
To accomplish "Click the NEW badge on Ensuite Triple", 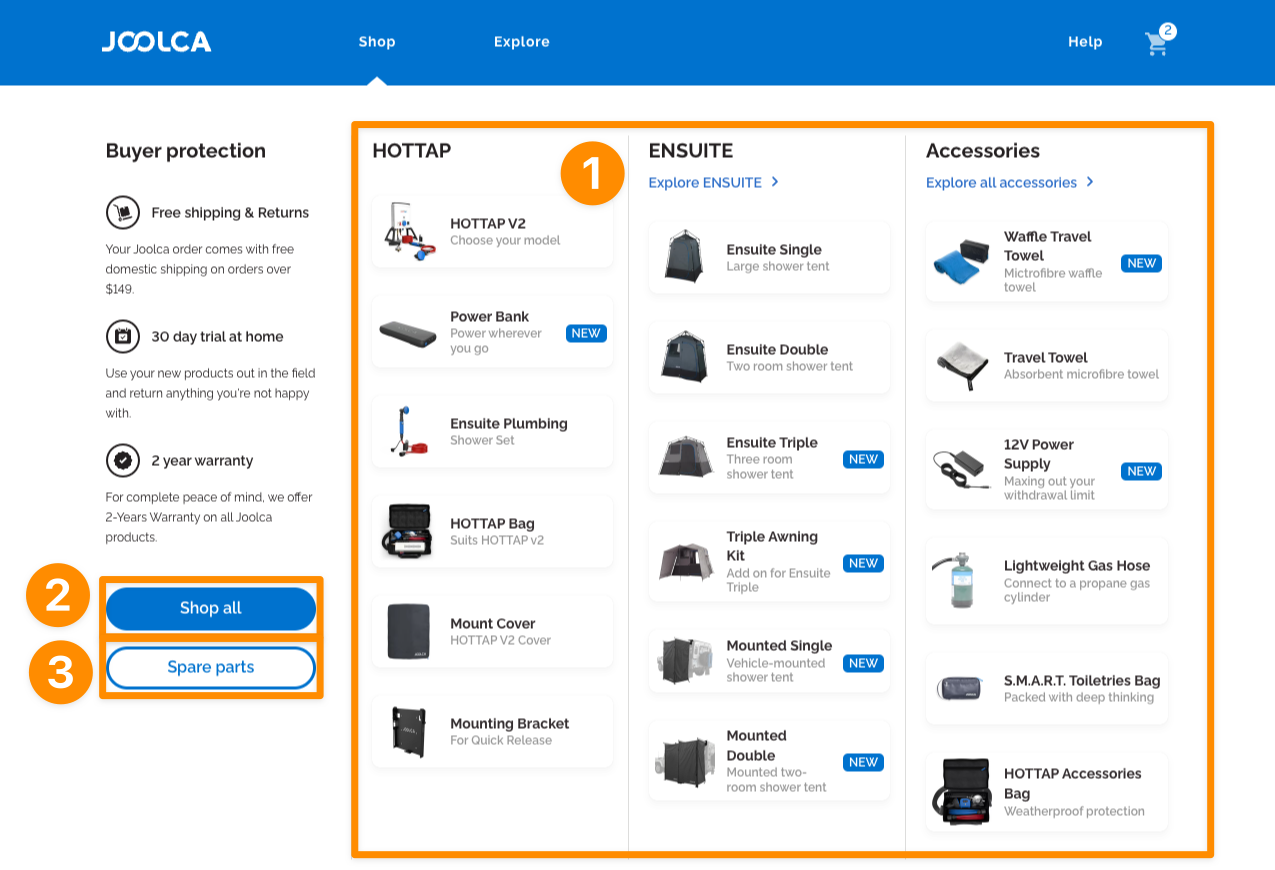I will click(863, 459).
